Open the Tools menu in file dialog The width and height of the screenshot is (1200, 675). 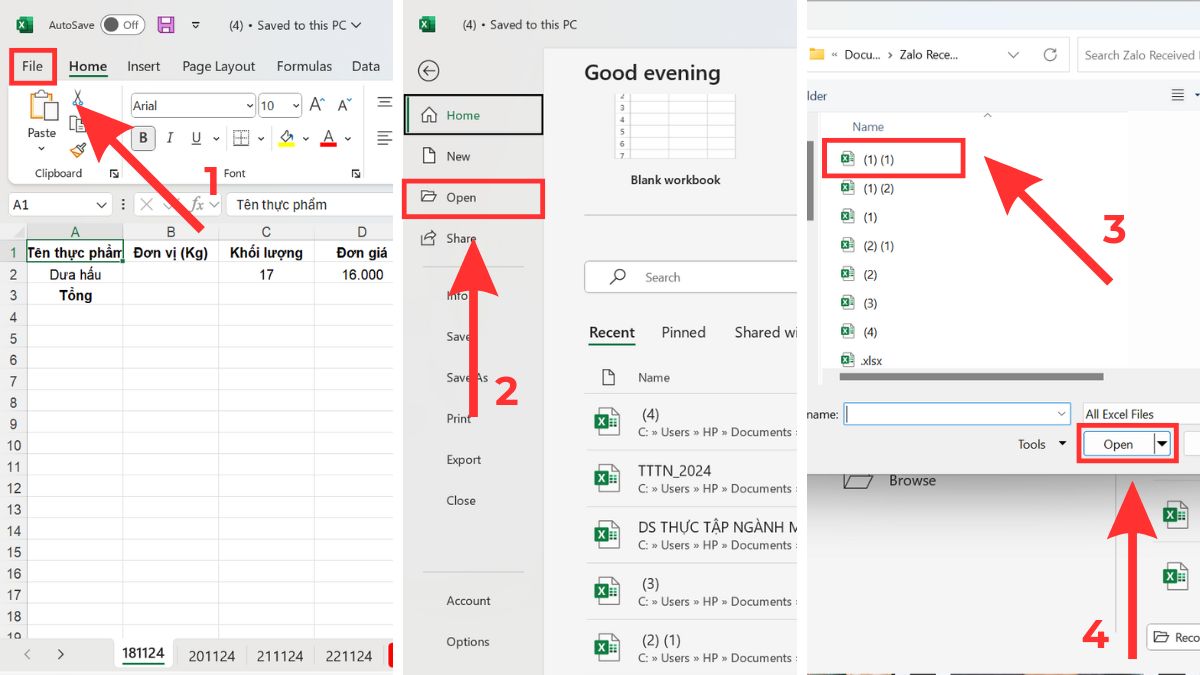(x=1042, y=444)
